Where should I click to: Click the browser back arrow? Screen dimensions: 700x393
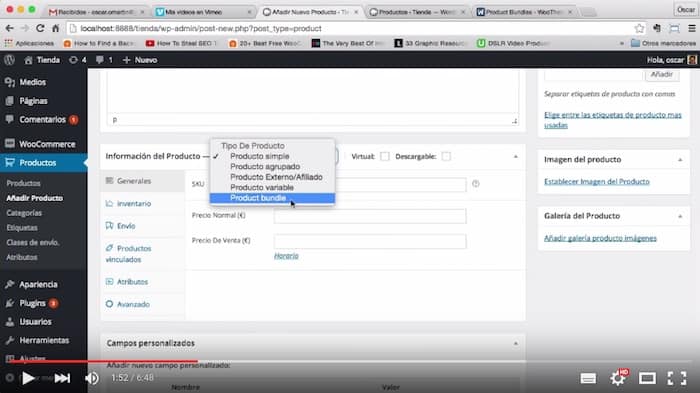[x=9, y=28]
